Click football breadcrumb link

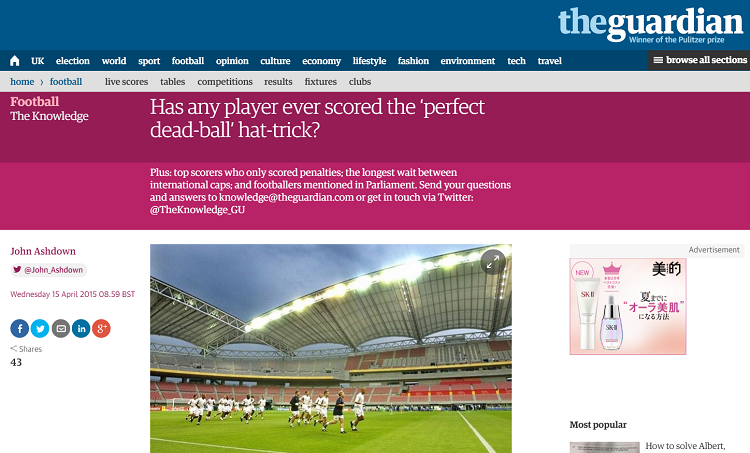66,82
